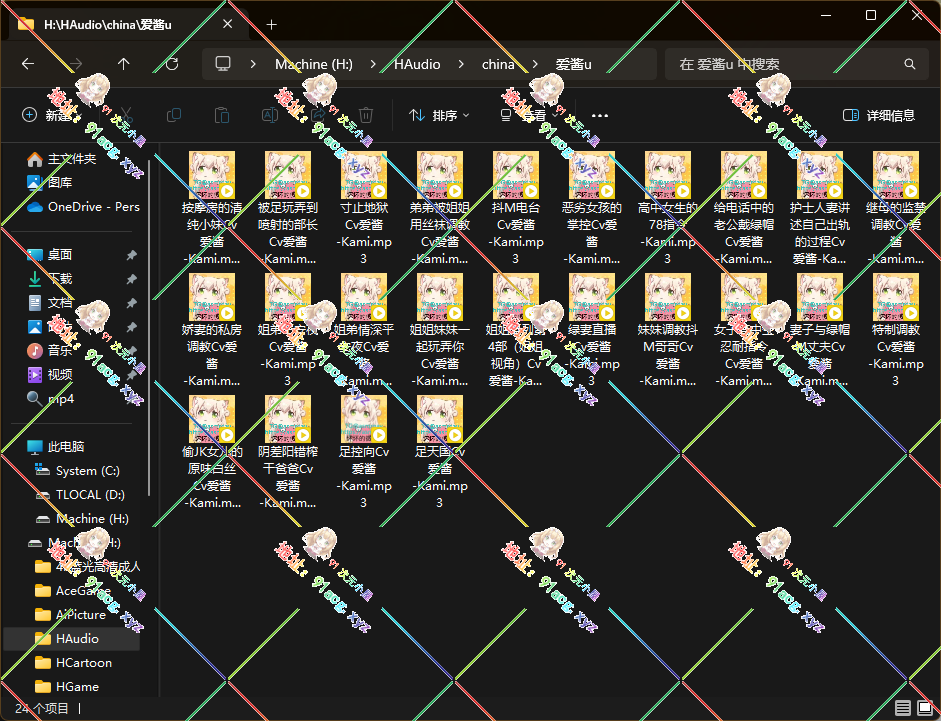
Task: Expand chevron after the PC icon in address bar
Action: (x=253, y=64)
